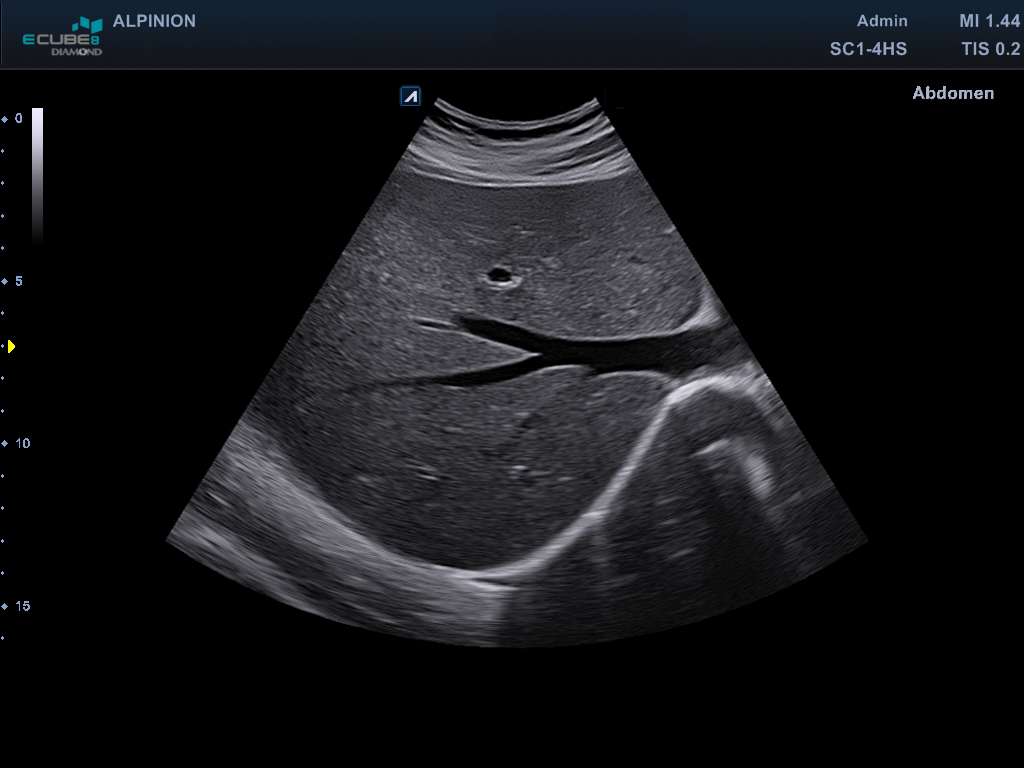
Task: Open the Abdomen preset label
Action: pos(953,93)
